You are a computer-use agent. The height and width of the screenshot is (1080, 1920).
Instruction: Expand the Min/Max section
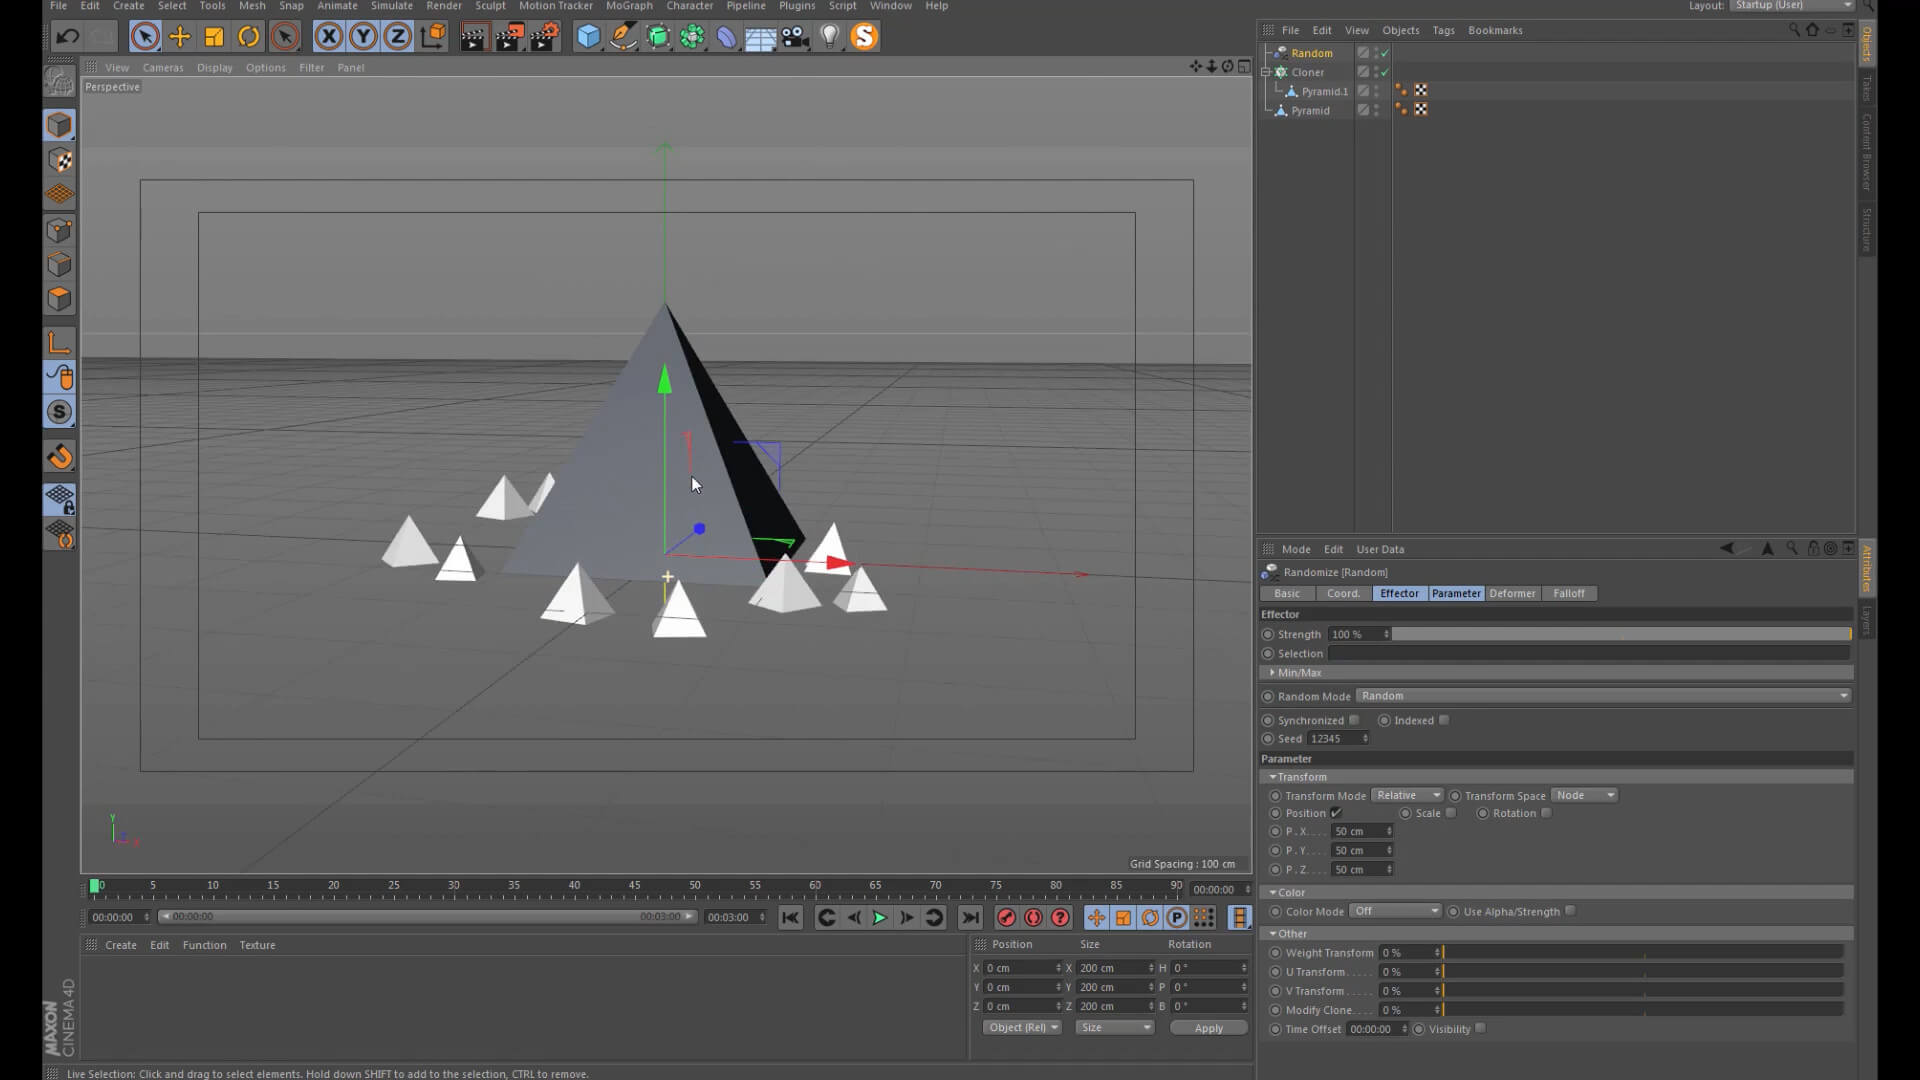1298,673
